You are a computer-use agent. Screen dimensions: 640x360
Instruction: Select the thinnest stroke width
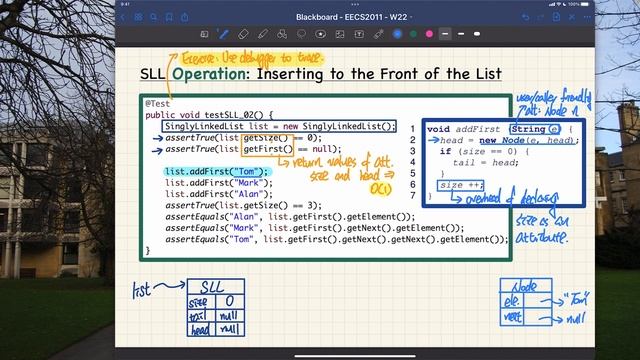(x=445, y=34)
